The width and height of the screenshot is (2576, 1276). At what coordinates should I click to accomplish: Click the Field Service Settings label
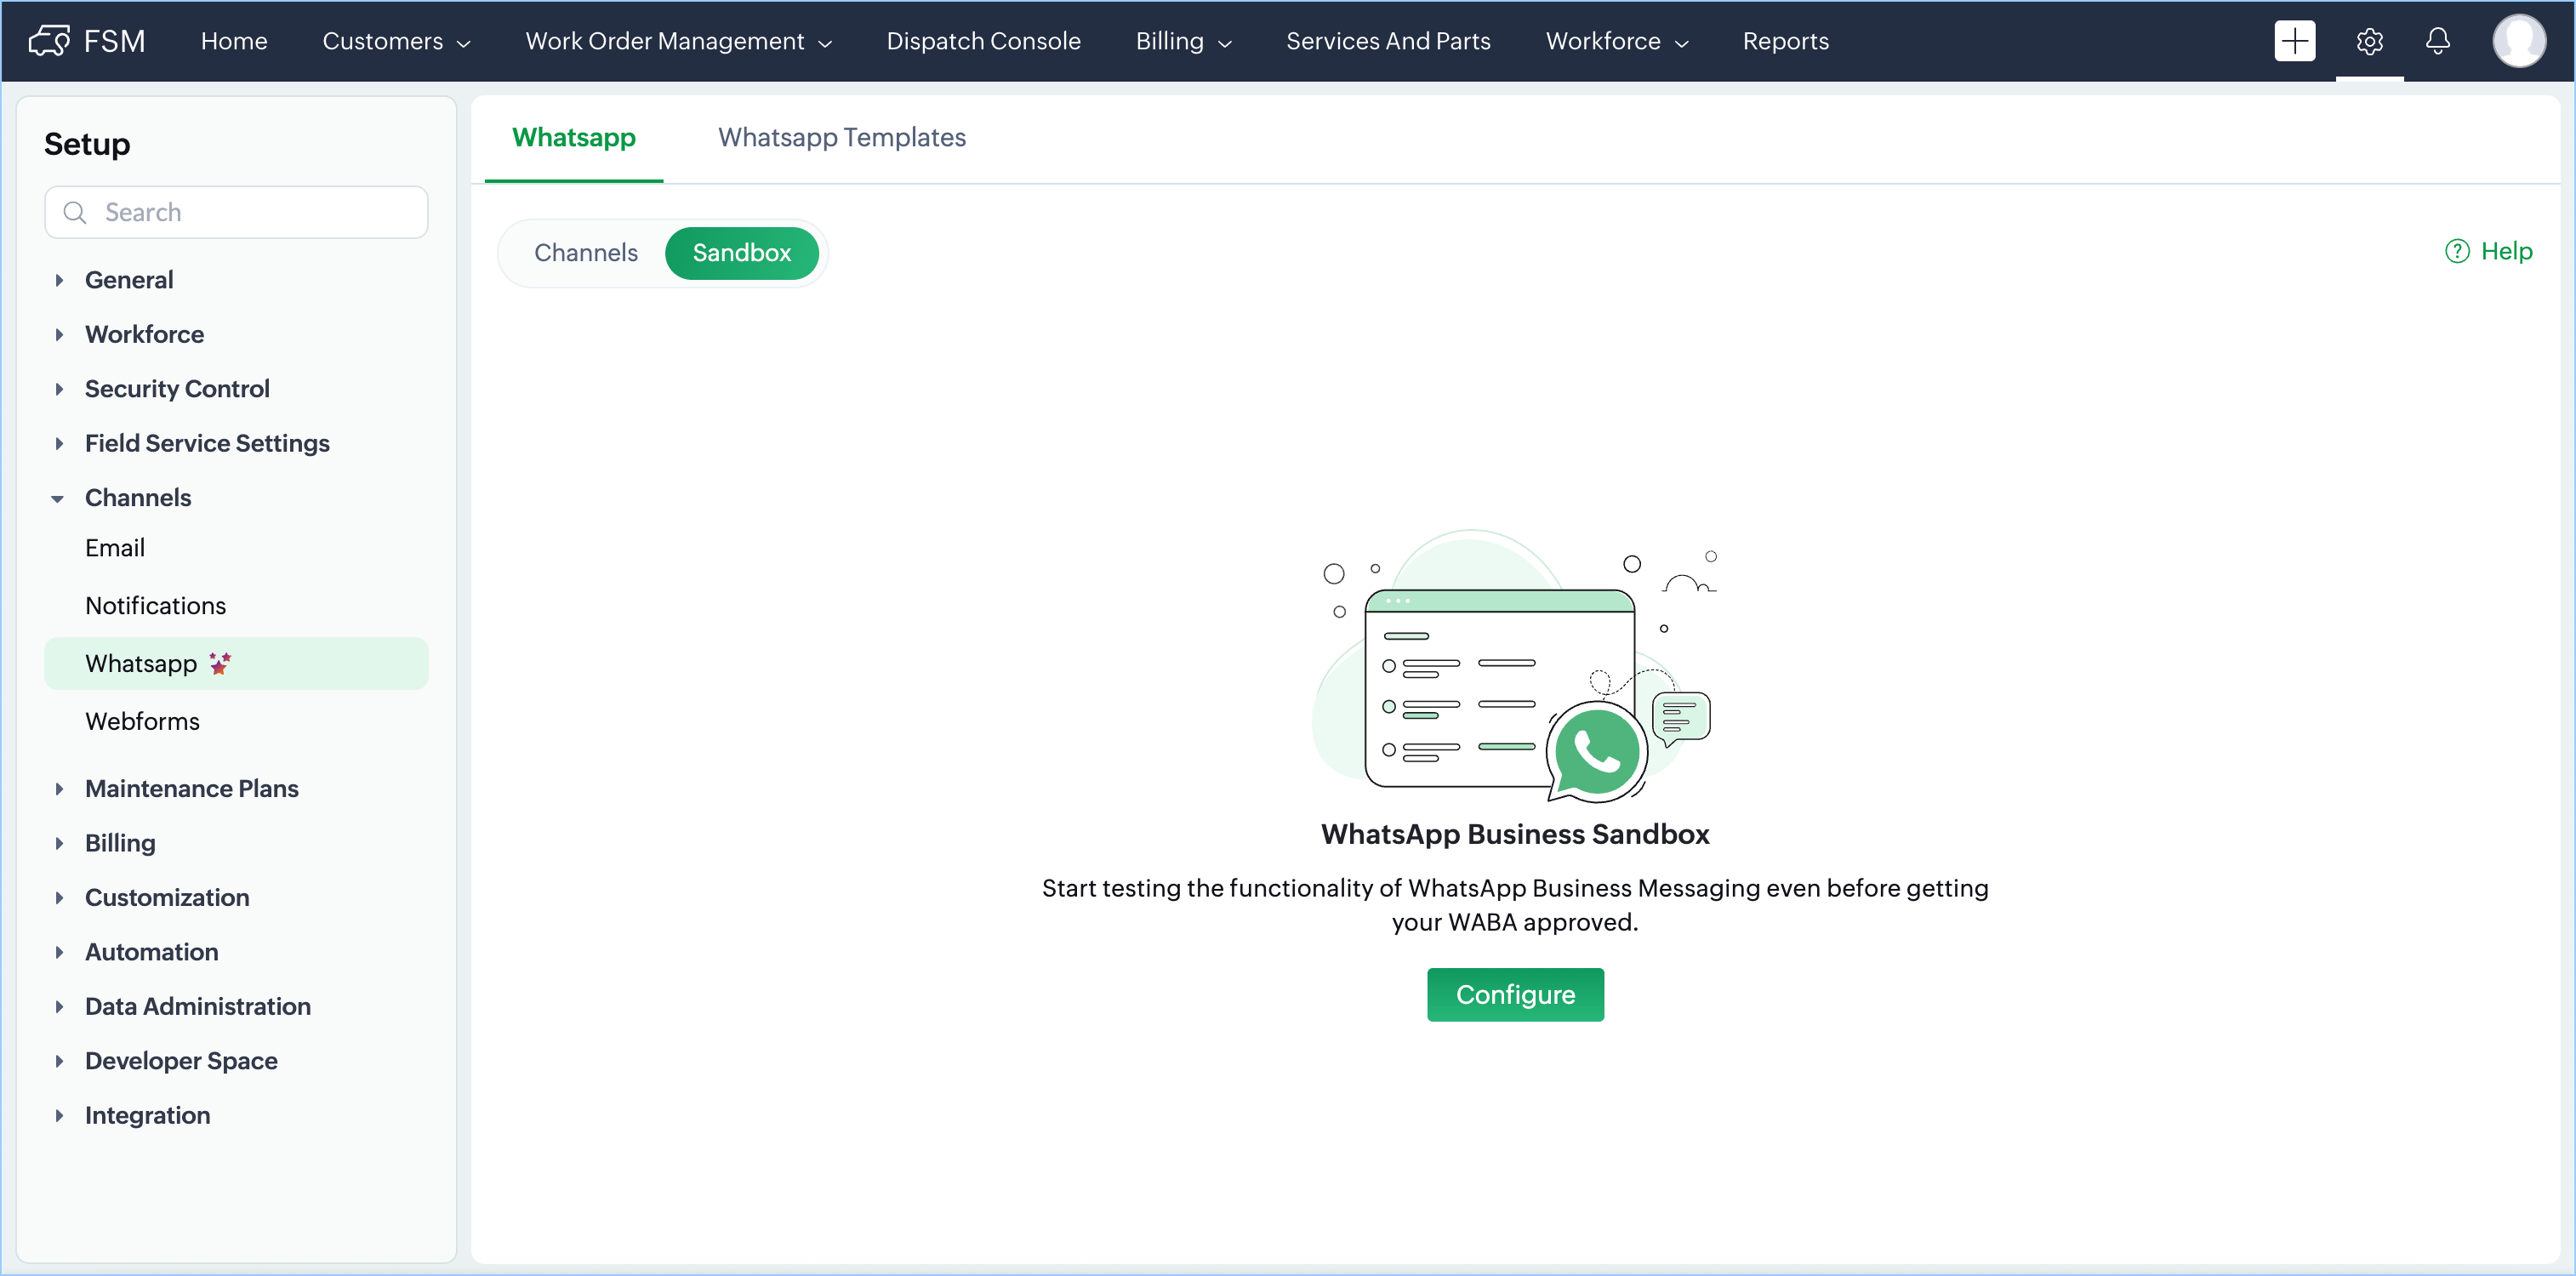click(207, 443)
